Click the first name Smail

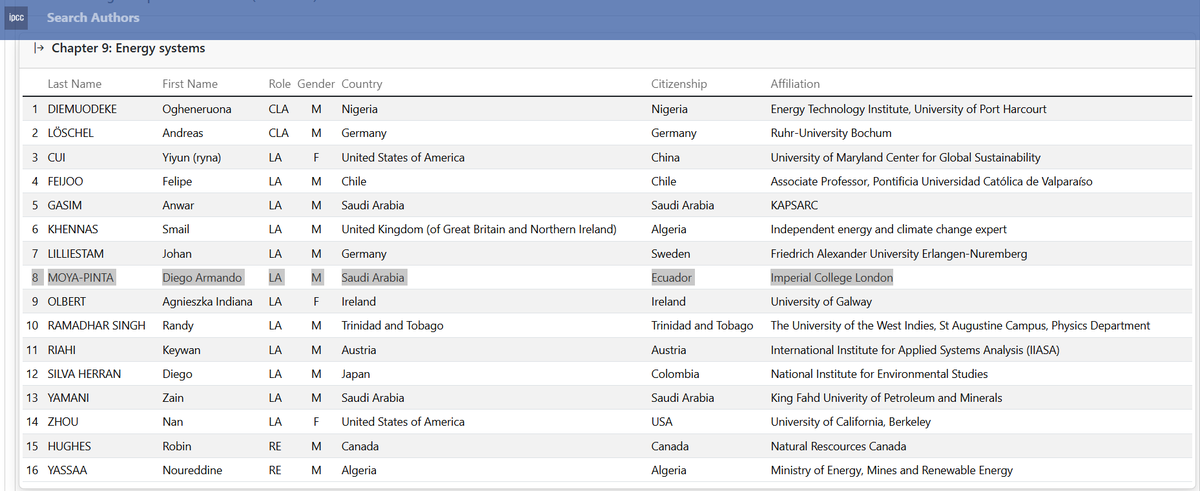coord(176,229)
